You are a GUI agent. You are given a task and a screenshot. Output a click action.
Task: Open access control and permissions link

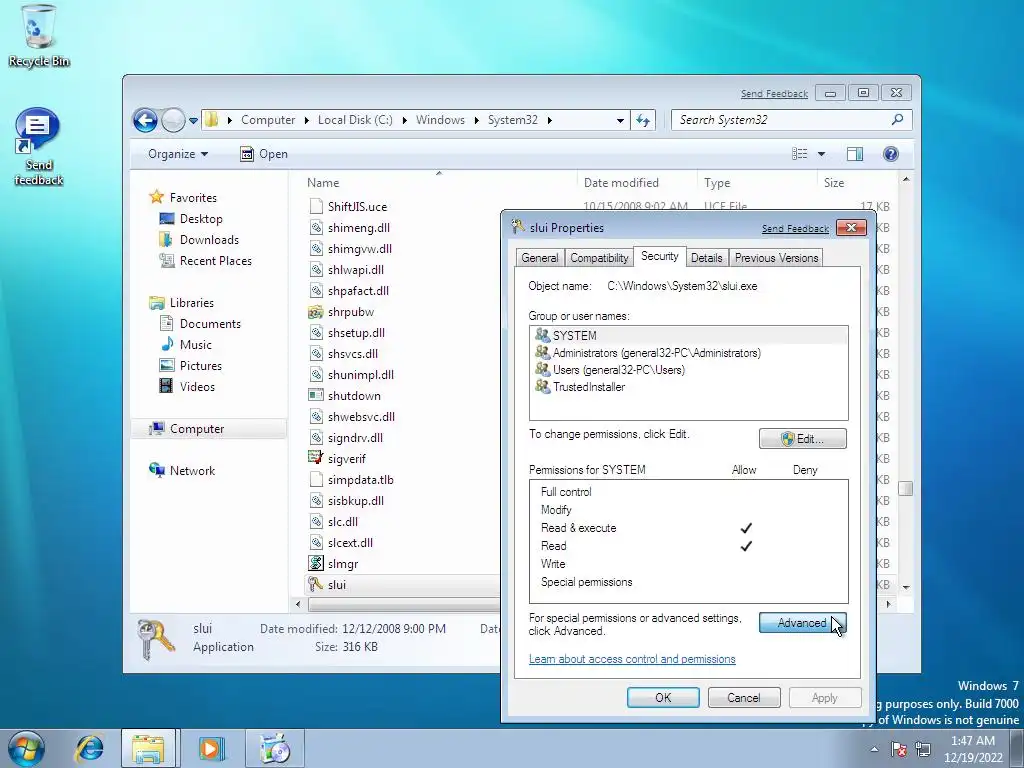point(632,659)
